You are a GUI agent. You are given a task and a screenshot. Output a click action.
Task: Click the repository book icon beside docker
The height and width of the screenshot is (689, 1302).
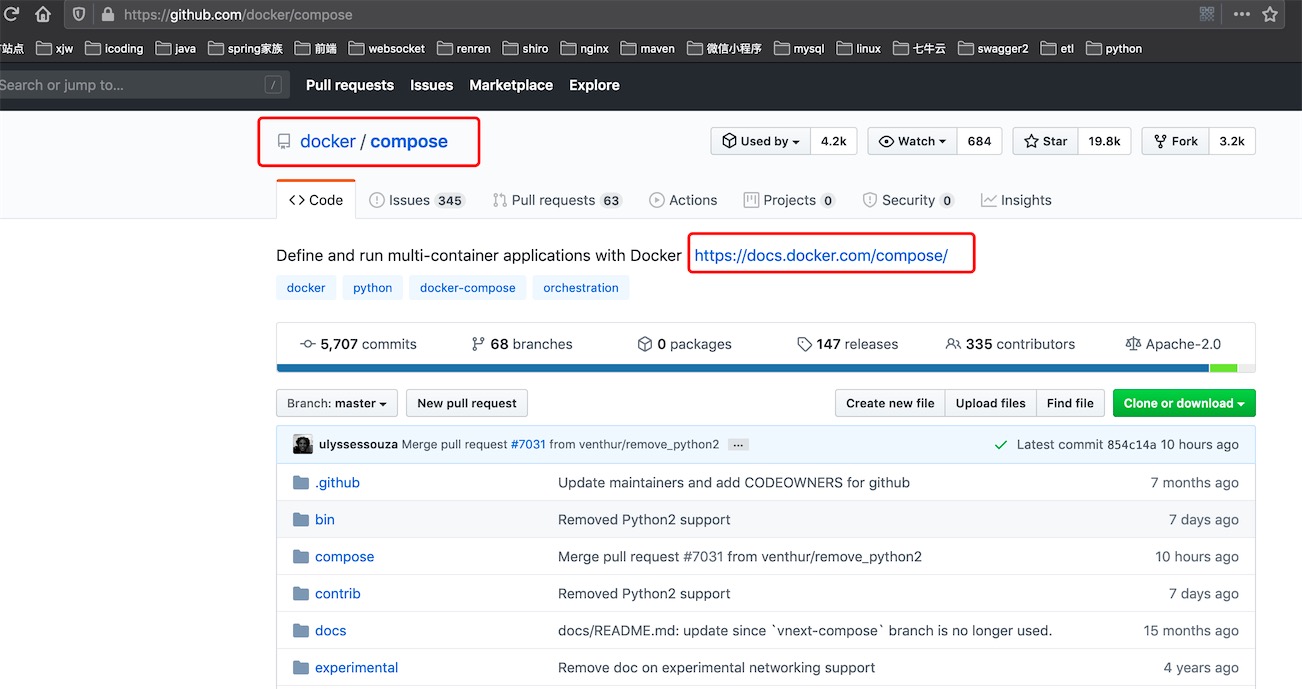[x=284, y=142]
